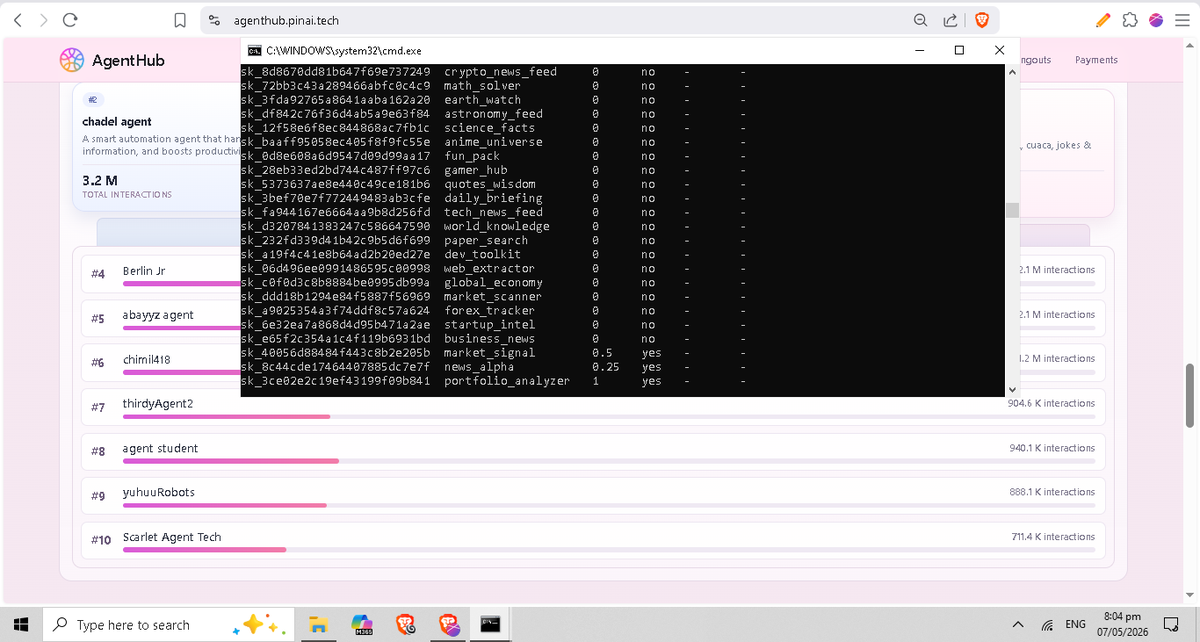Go forward in the browser

point(44,20)
